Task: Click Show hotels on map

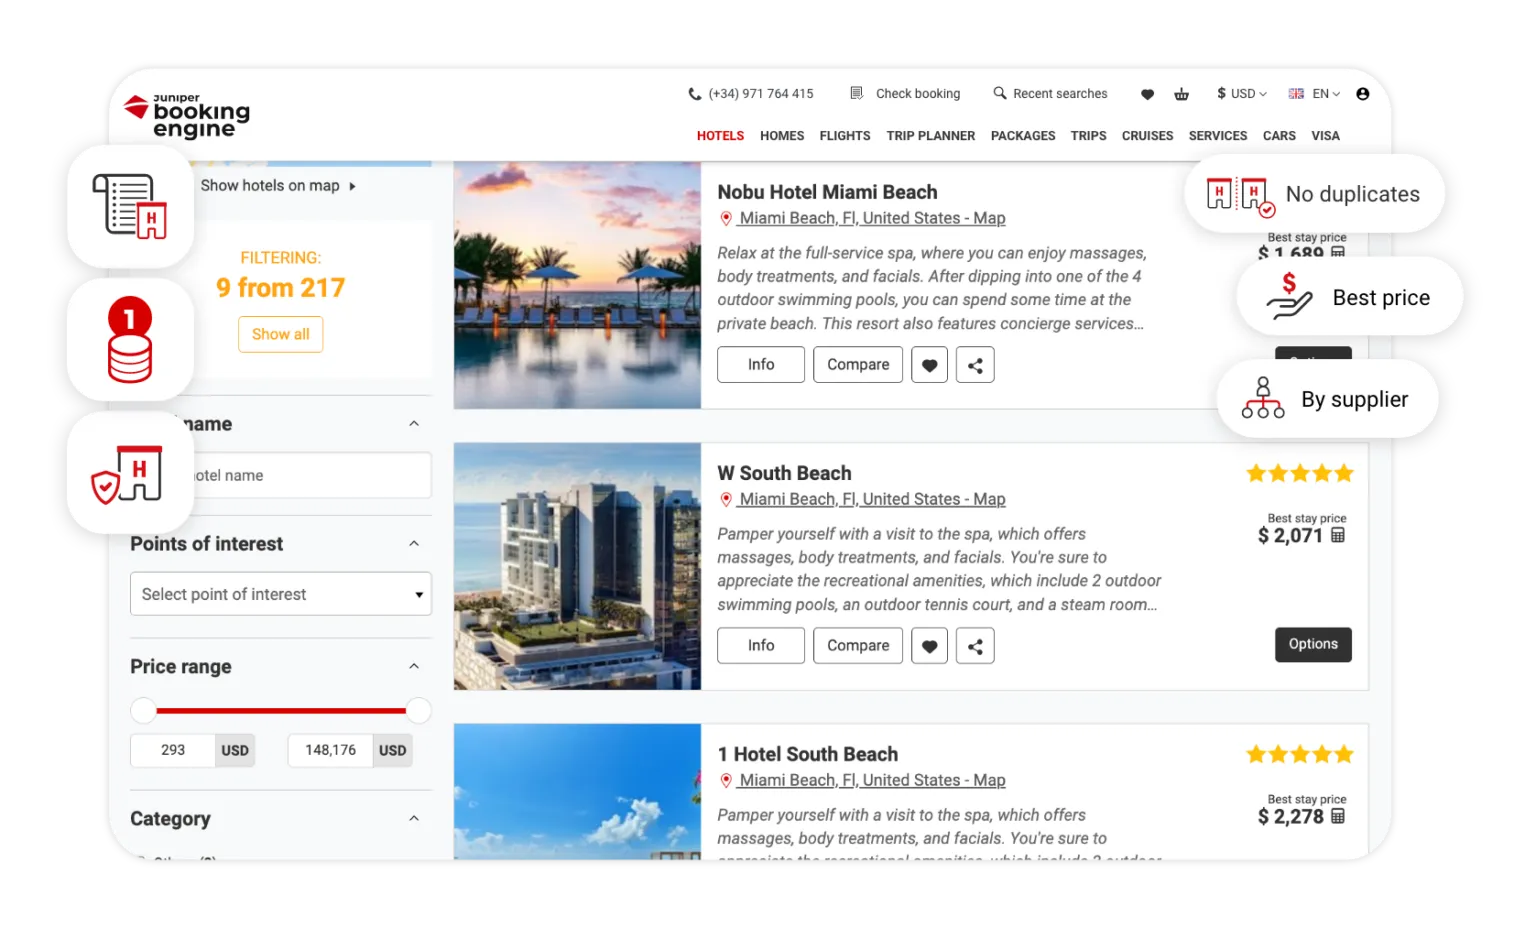Action: click(278, 186)
